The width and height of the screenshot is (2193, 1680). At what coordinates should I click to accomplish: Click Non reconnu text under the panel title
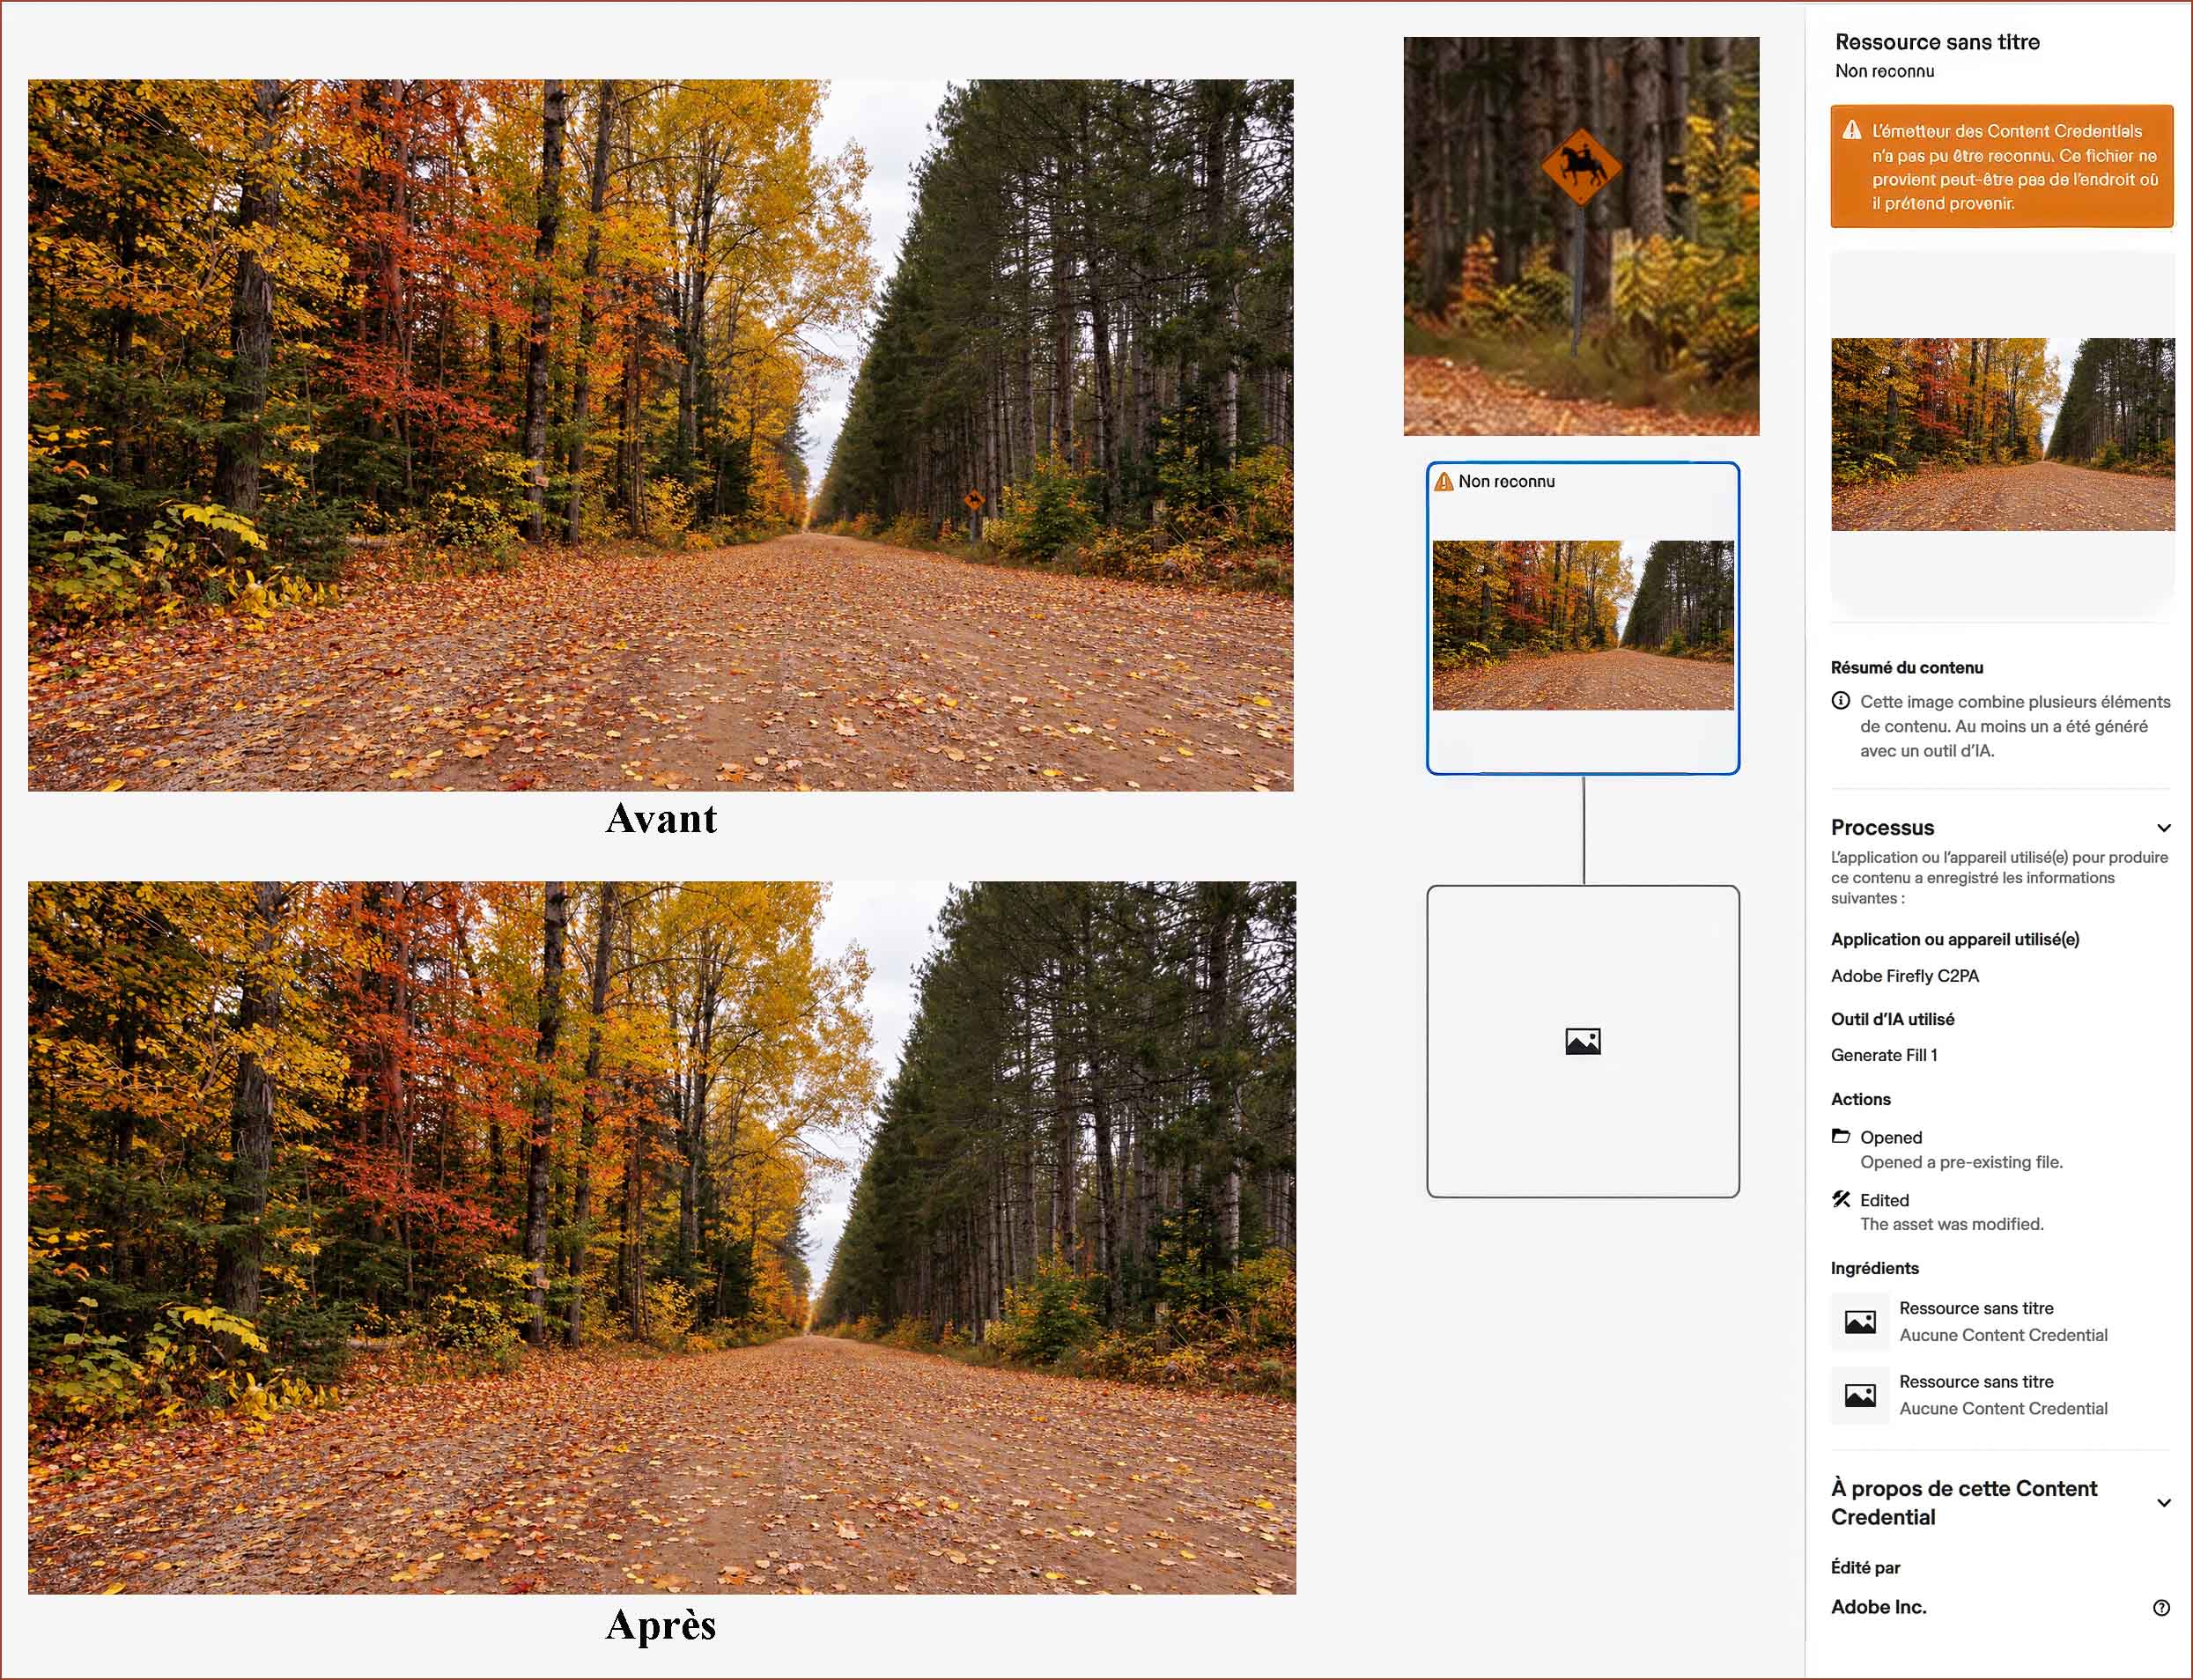[1884, 71]
